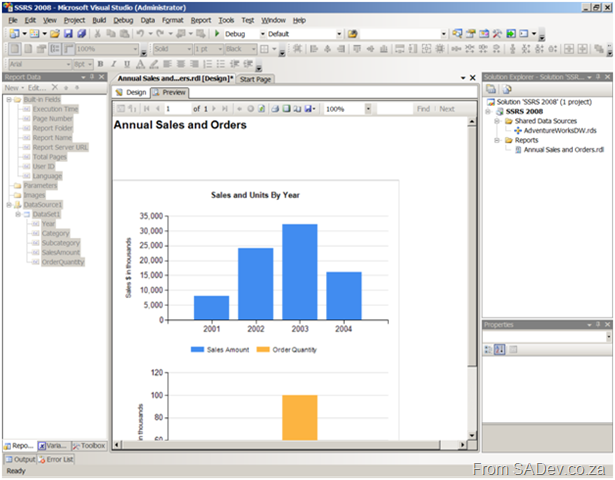615x480 pixels.
Task: Click the current page number field
Action: coord(177,109)
